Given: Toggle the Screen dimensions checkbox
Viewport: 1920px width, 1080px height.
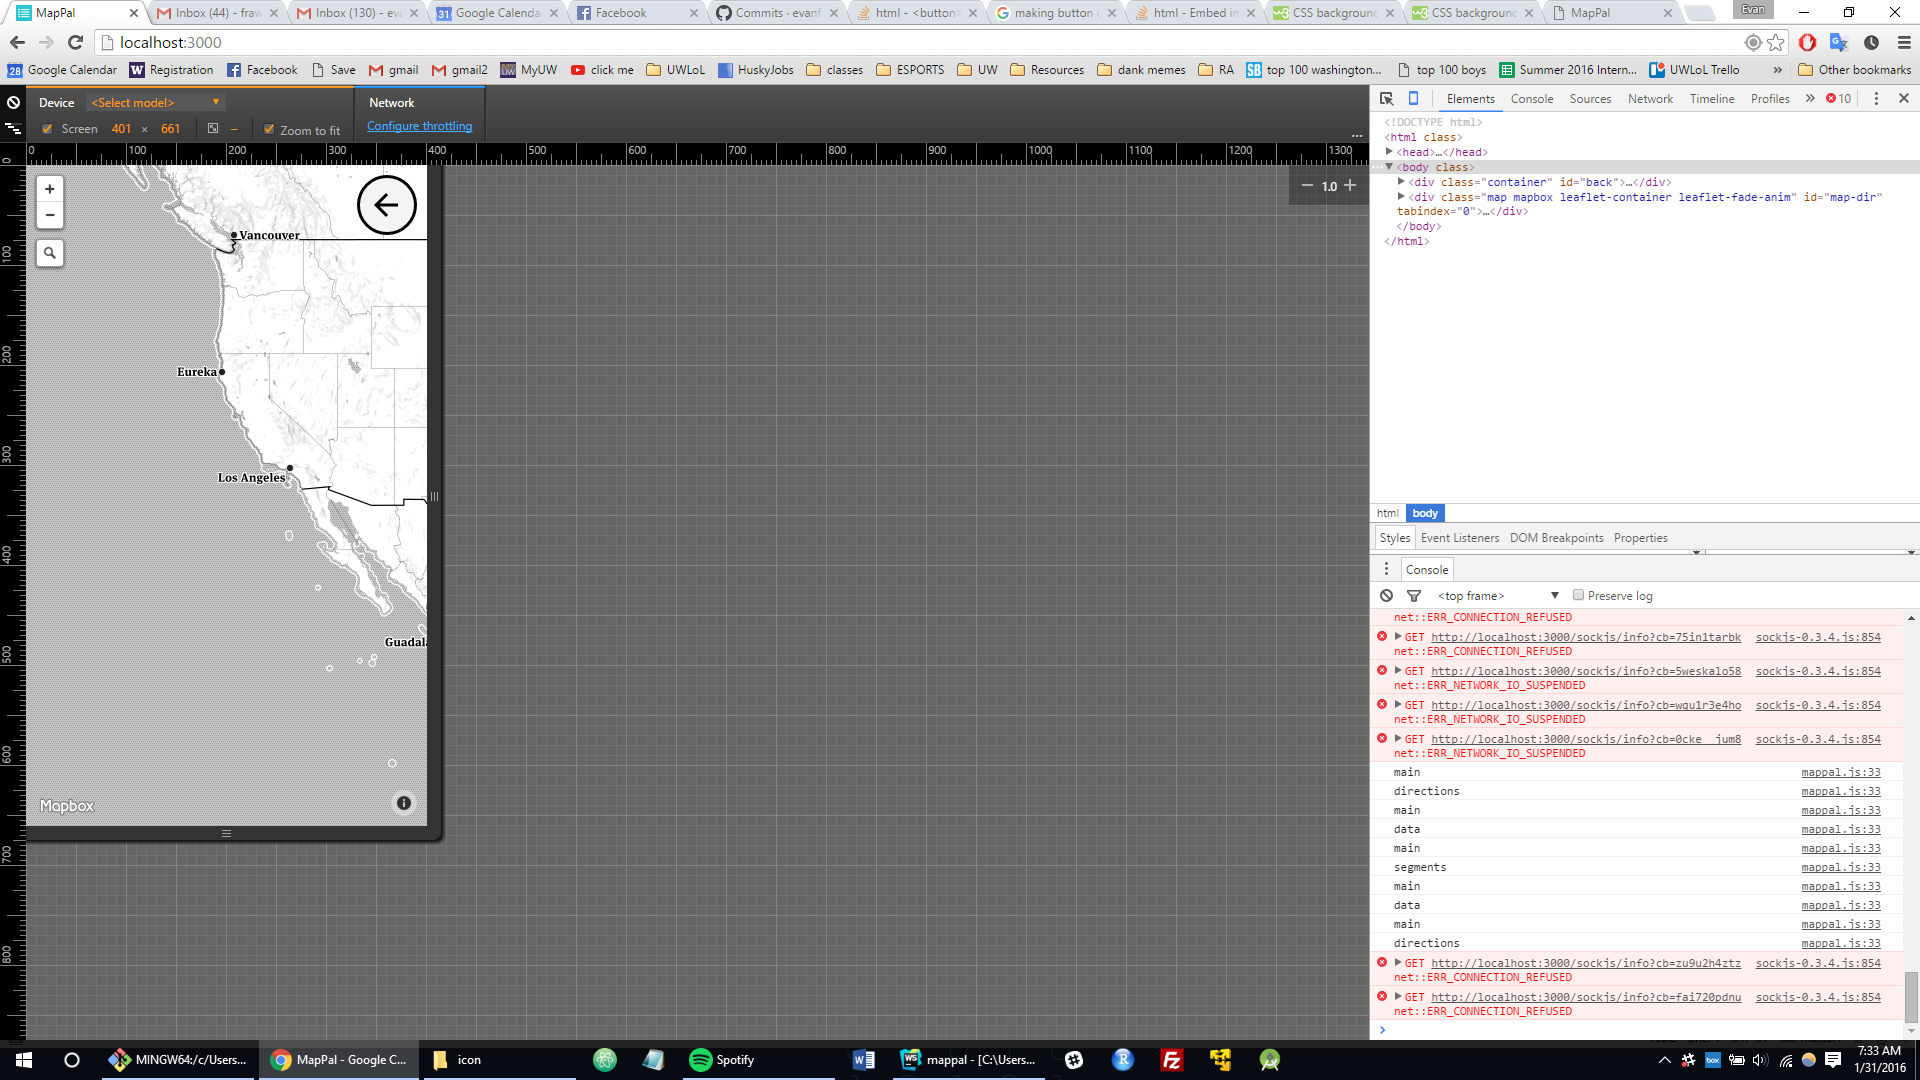Looking at the screenshot, I should tap(47, 129).
